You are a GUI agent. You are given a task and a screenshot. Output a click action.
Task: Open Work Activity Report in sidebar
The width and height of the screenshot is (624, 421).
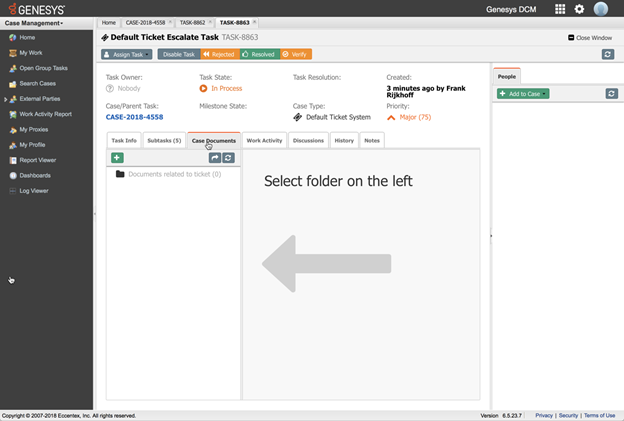[x=45, y=114]
